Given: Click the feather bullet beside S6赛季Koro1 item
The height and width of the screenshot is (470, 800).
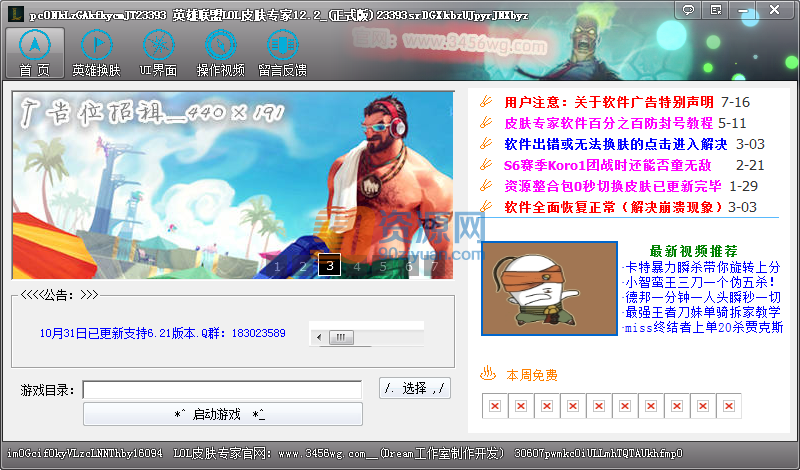Looking at the screenshot, I should tap(486, 165).
